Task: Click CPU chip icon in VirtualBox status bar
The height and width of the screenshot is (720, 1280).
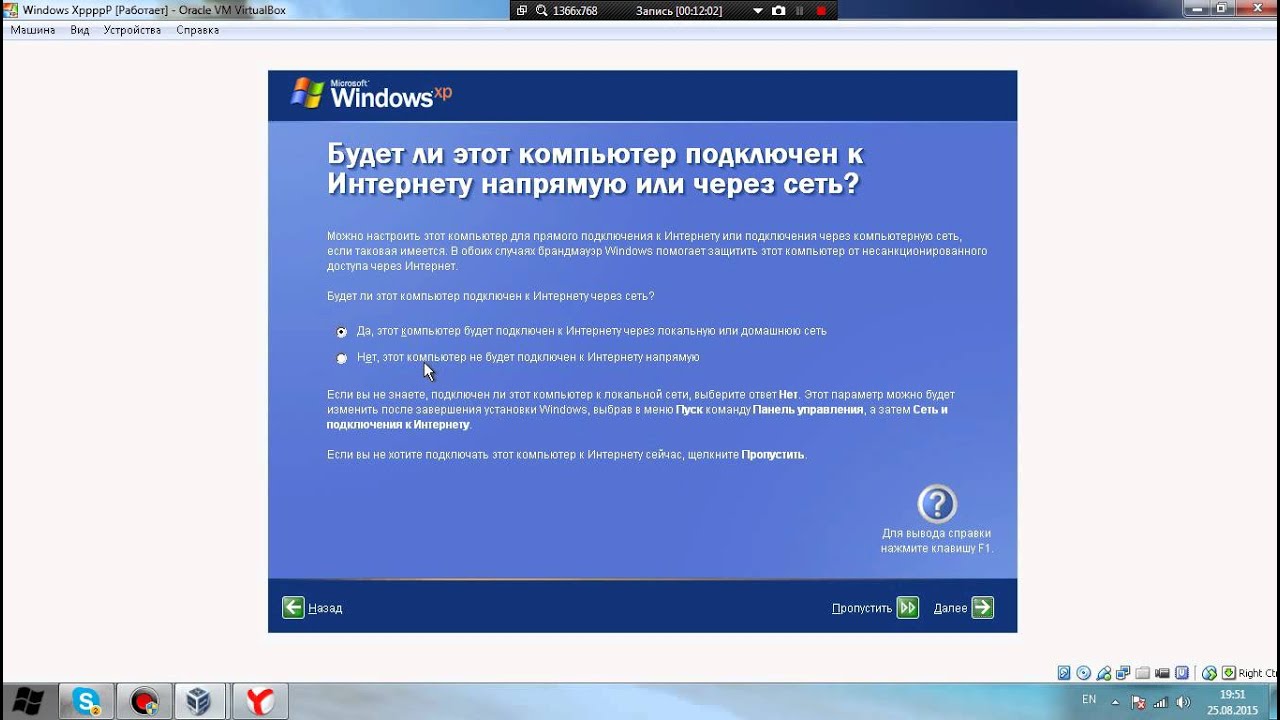Action: pyautogui.click(x=1182, y=673)
